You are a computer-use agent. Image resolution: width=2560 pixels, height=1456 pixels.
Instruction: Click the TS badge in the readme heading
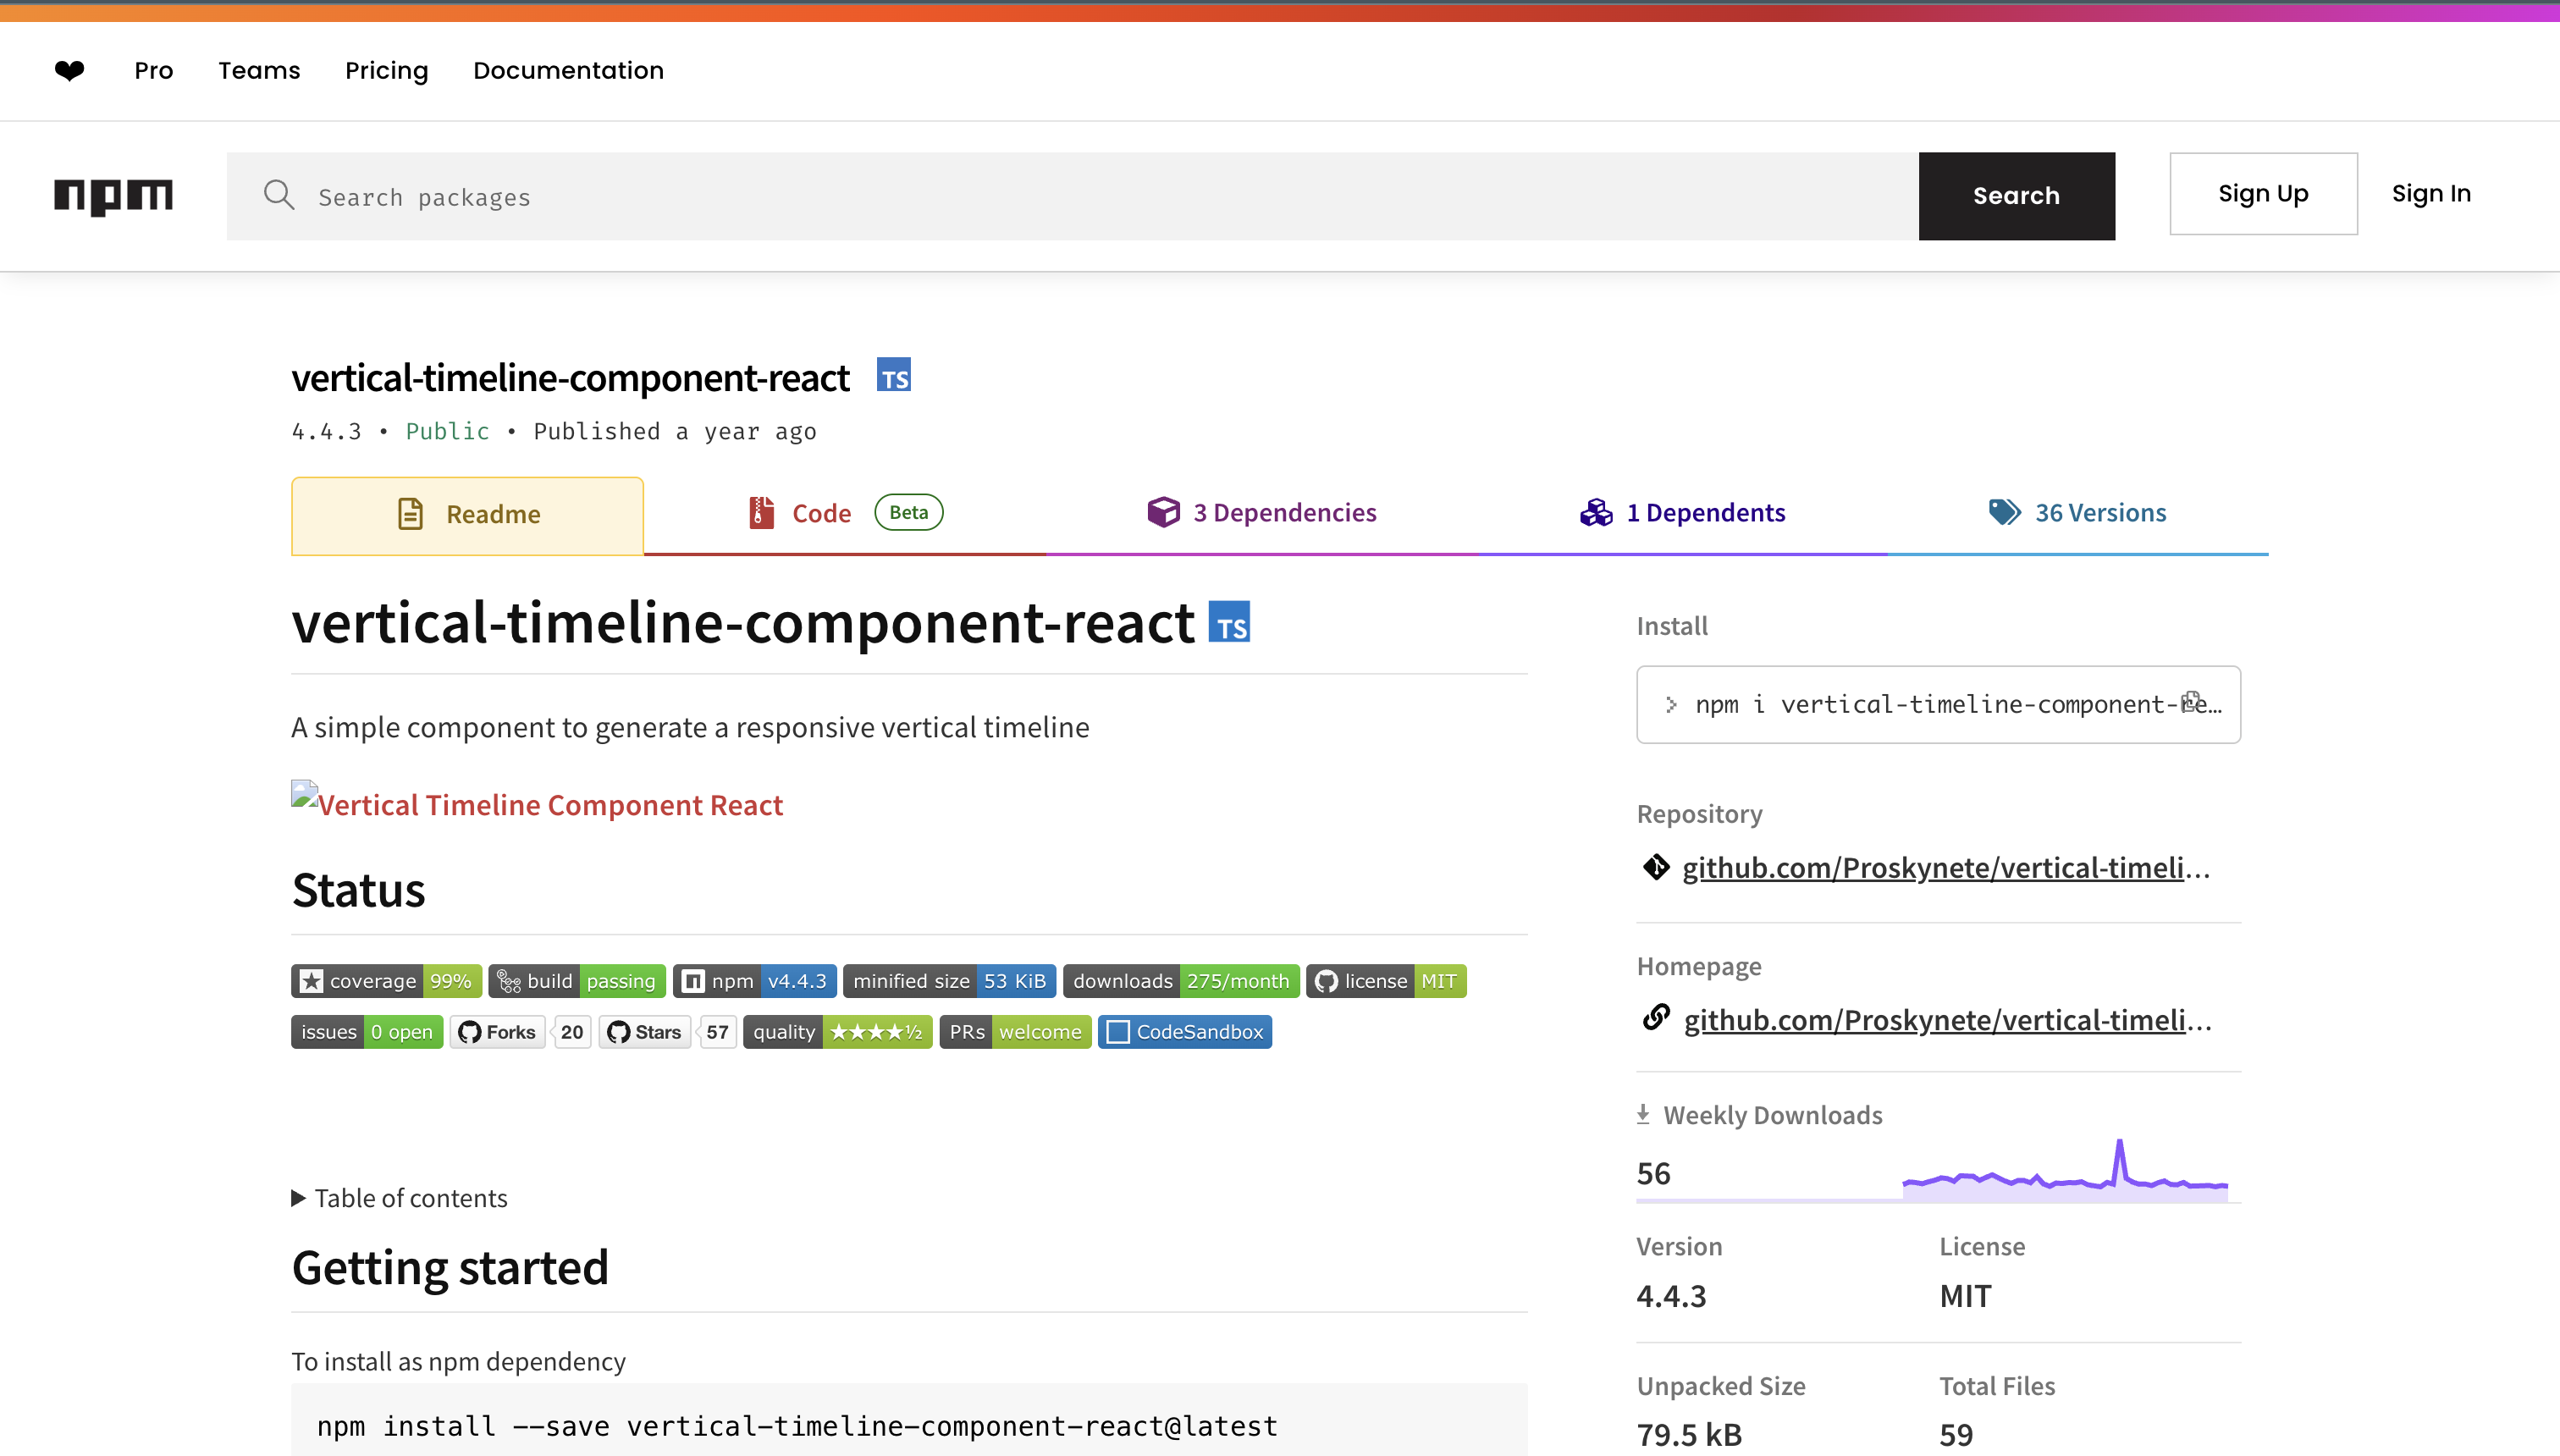tap(1229, 622)
